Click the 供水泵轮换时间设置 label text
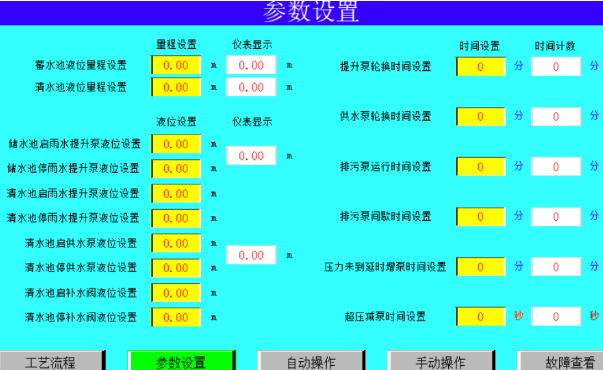This screenshot has width=603, height=370. click(x=385, y=116)
